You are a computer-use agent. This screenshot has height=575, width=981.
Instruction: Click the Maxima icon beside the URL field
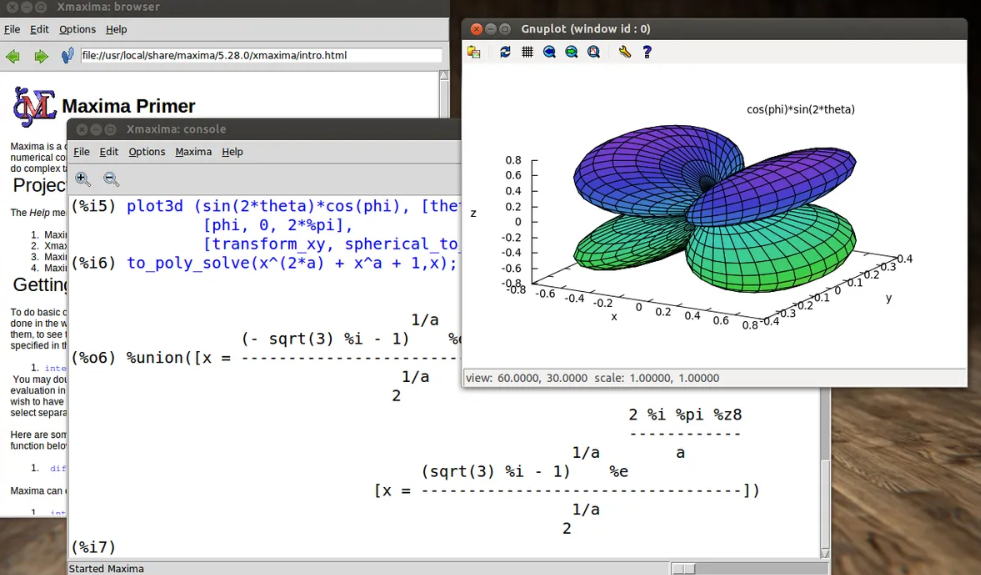coord(68,56)
